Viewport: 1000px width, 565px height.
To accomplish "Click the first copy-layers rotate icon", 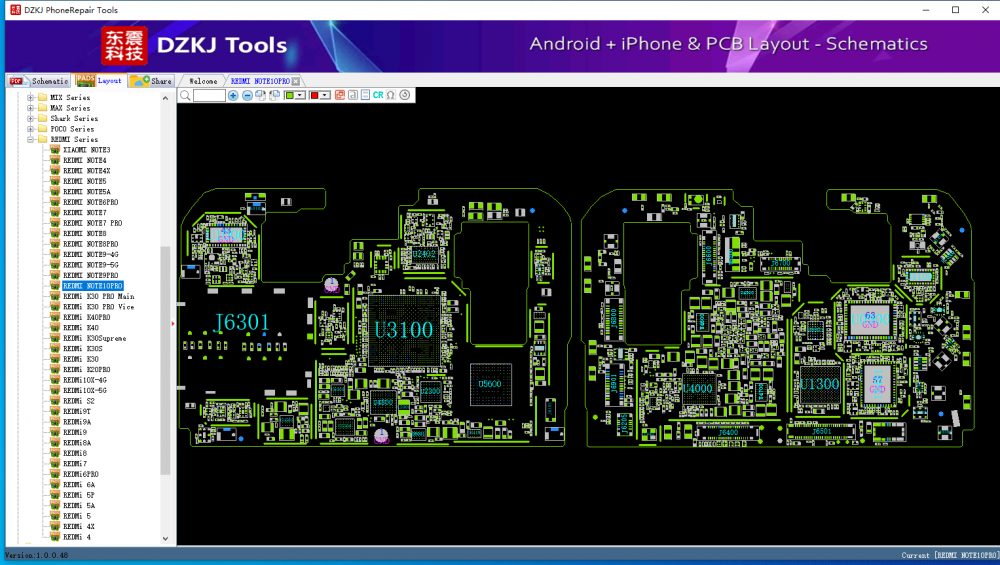I will pos(260,96).
